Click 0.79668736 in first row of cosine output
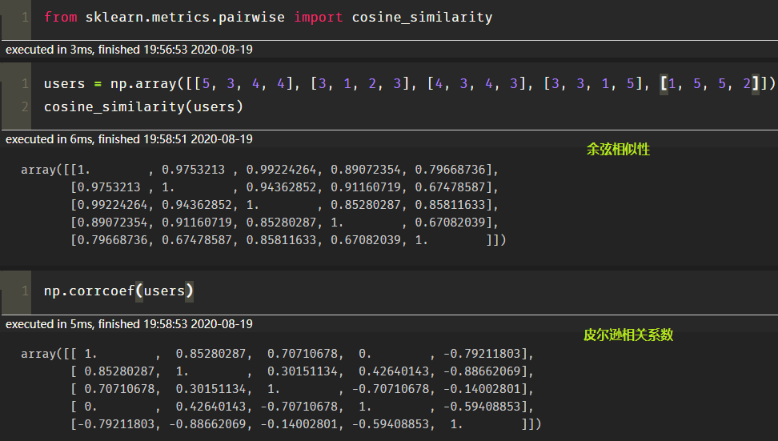This screenshot has height=441, width=778. 450,170
